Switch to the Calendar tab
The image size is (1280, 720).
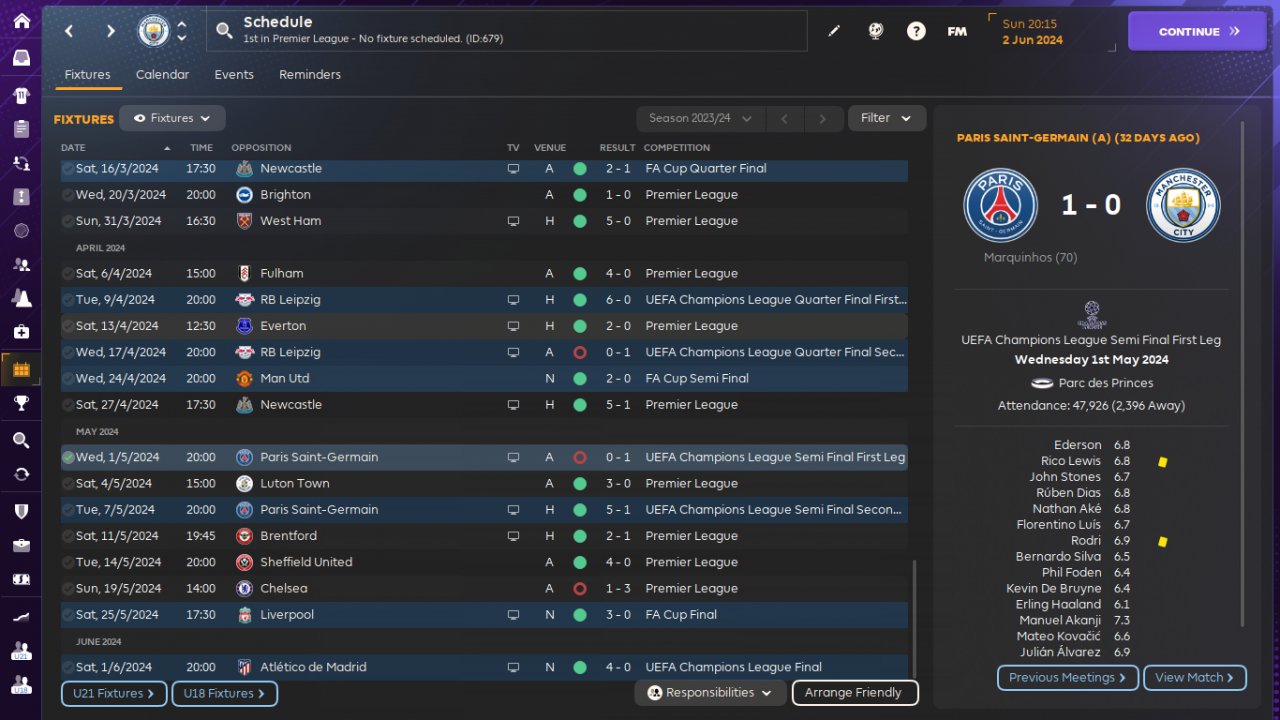click(x=162, y=75)
